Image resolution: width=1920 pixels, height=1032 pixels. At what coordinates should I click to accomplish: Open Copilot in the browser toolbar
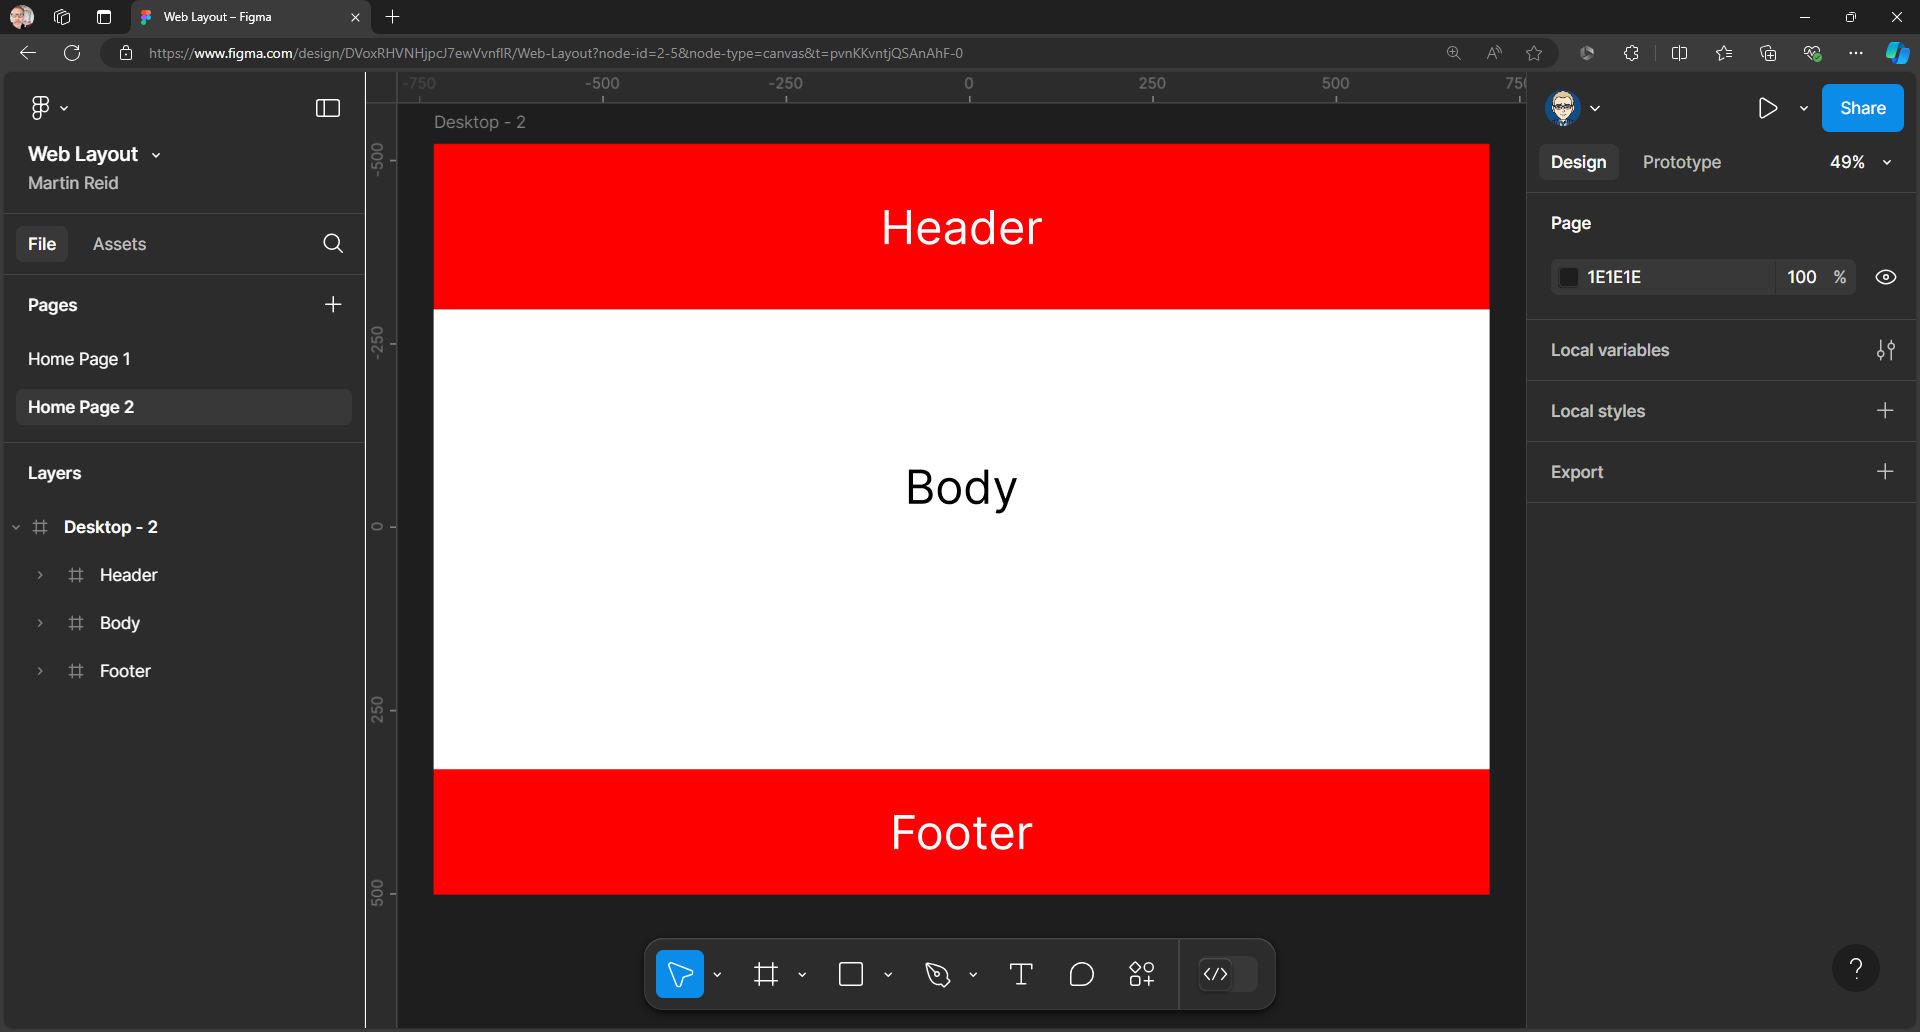pos(1897,53)
